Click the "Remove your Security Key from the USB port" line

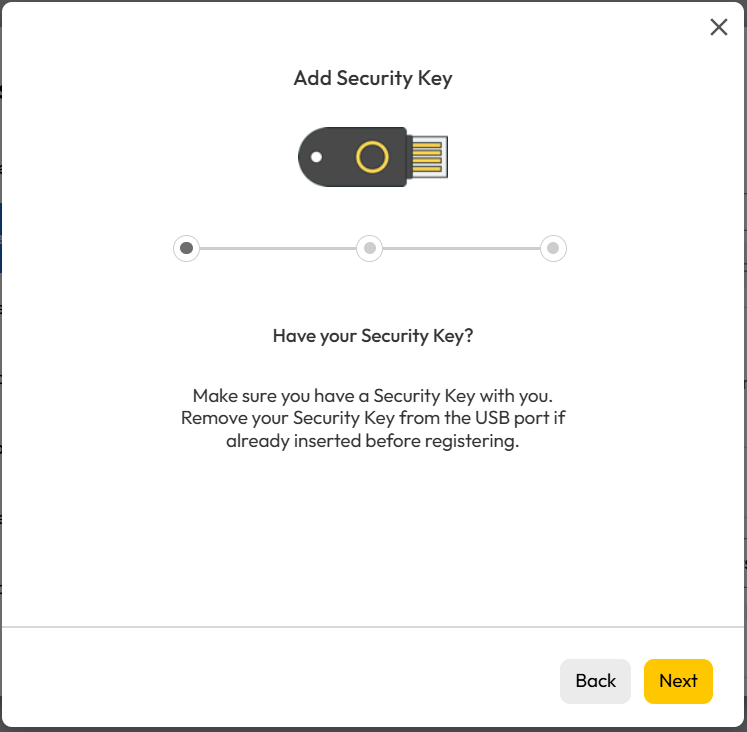point(373,417)
